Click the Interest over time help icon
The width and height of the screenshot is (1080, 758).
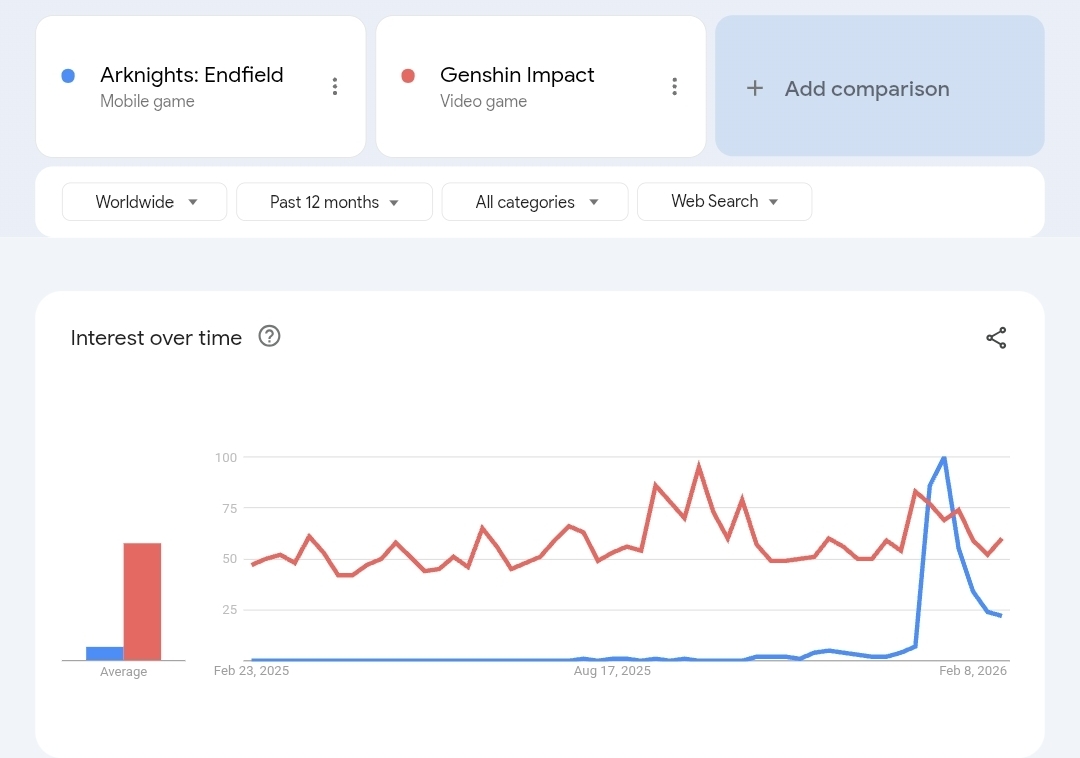click(269, 336)
